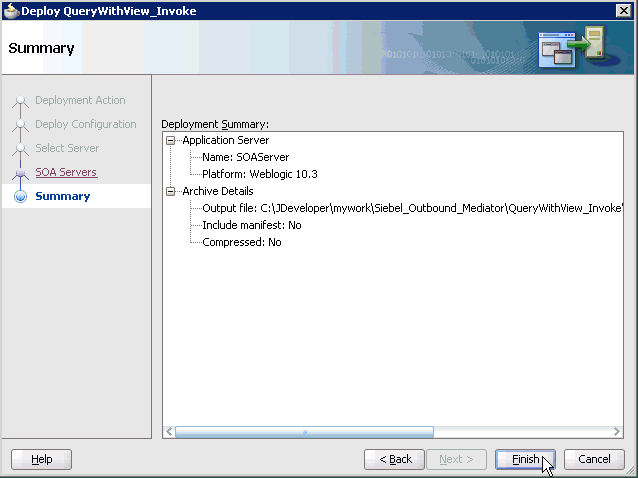Image resolution: width=638 pixels, height=478 pixels.
Task: Select the 'Include manifest: No' row
Action: pyautogui.click(x=251, y=225)
